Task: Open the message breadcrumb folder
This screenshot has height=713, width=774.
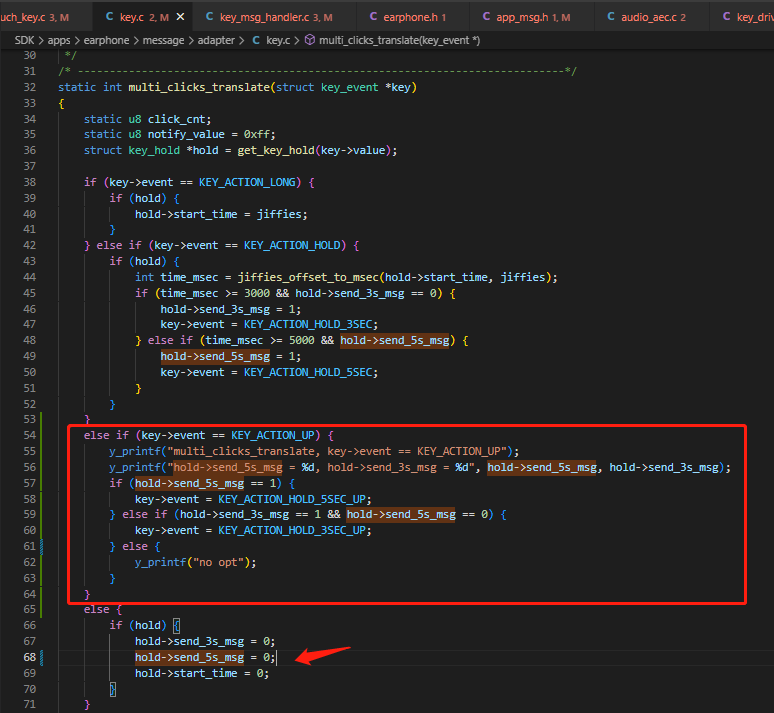Action: pyautogui.click(x=163, y=40)
